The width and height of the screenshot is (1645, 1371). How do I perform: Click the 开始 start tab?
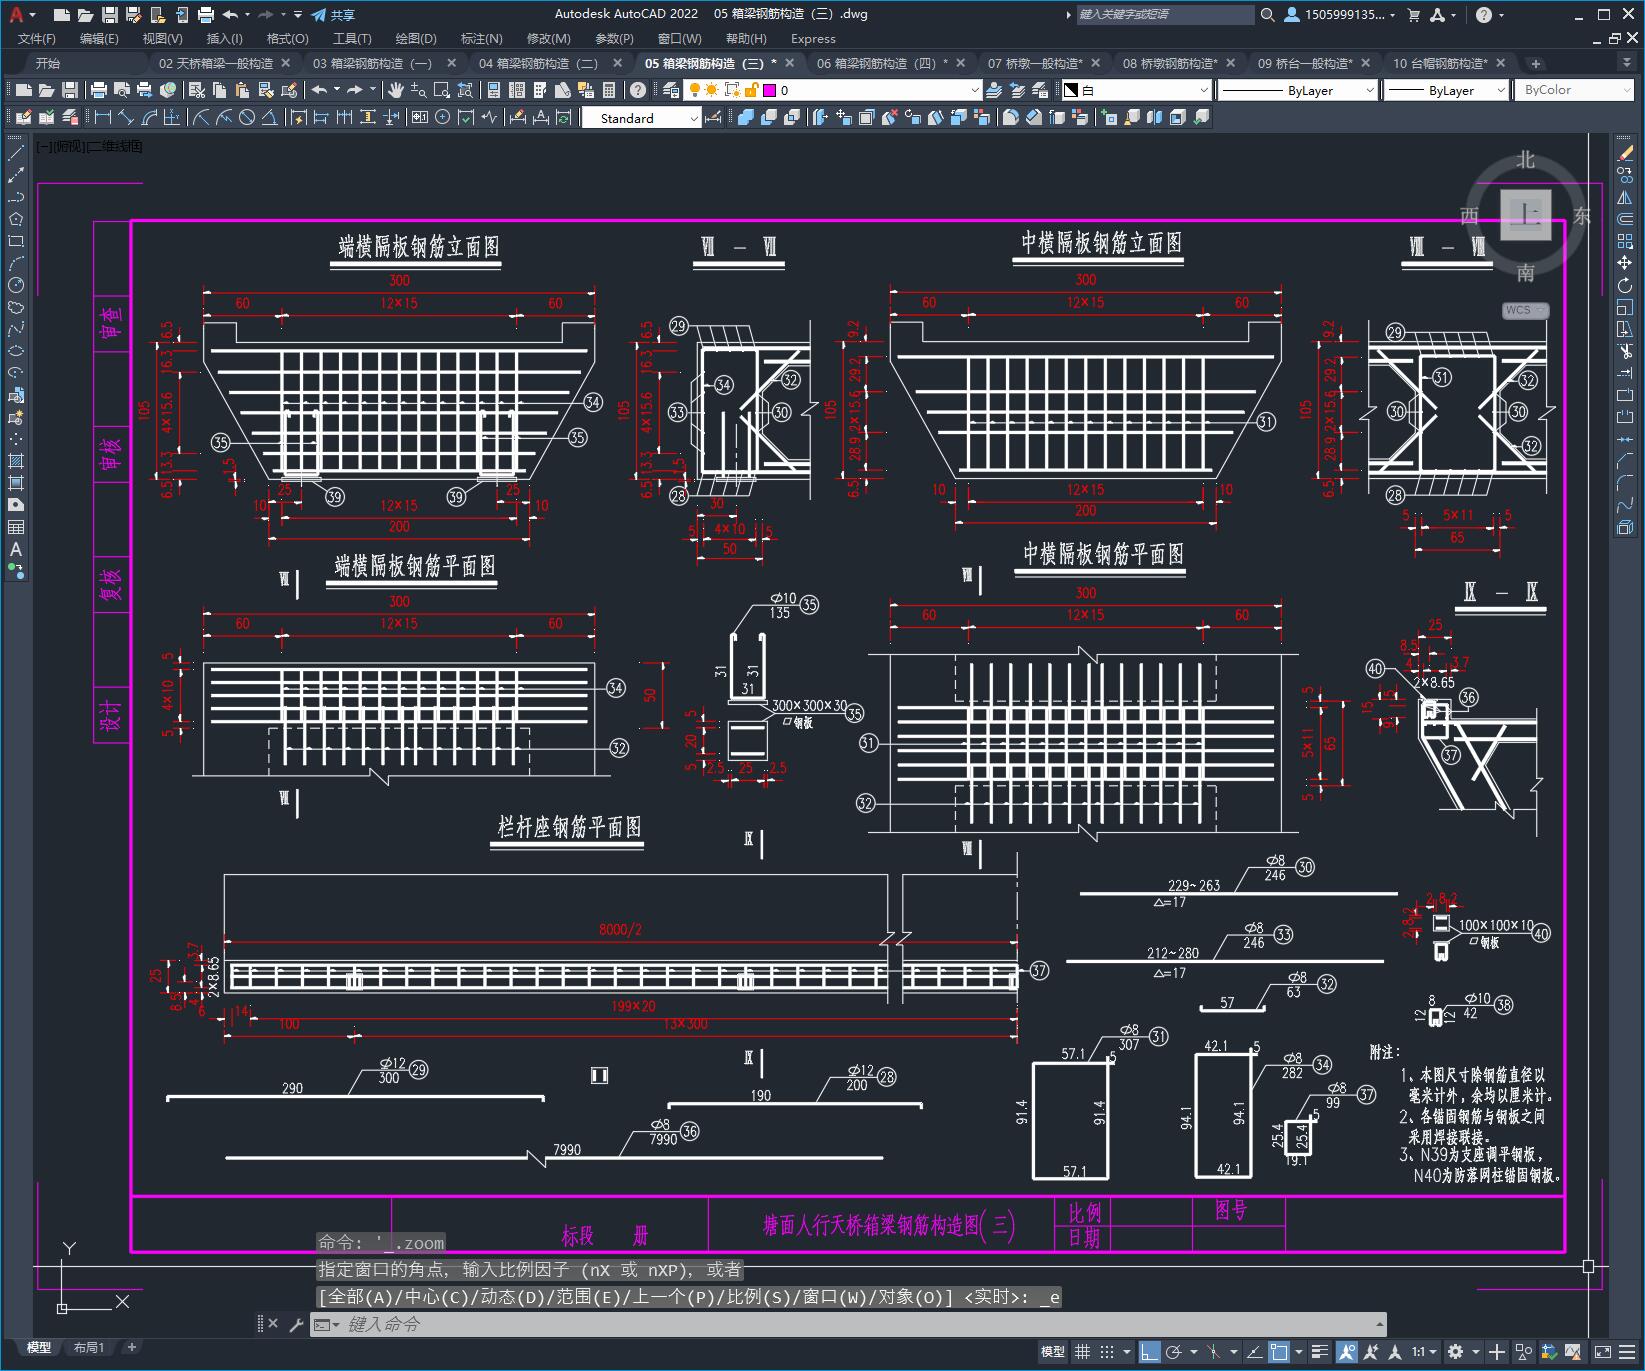[47, 63]
